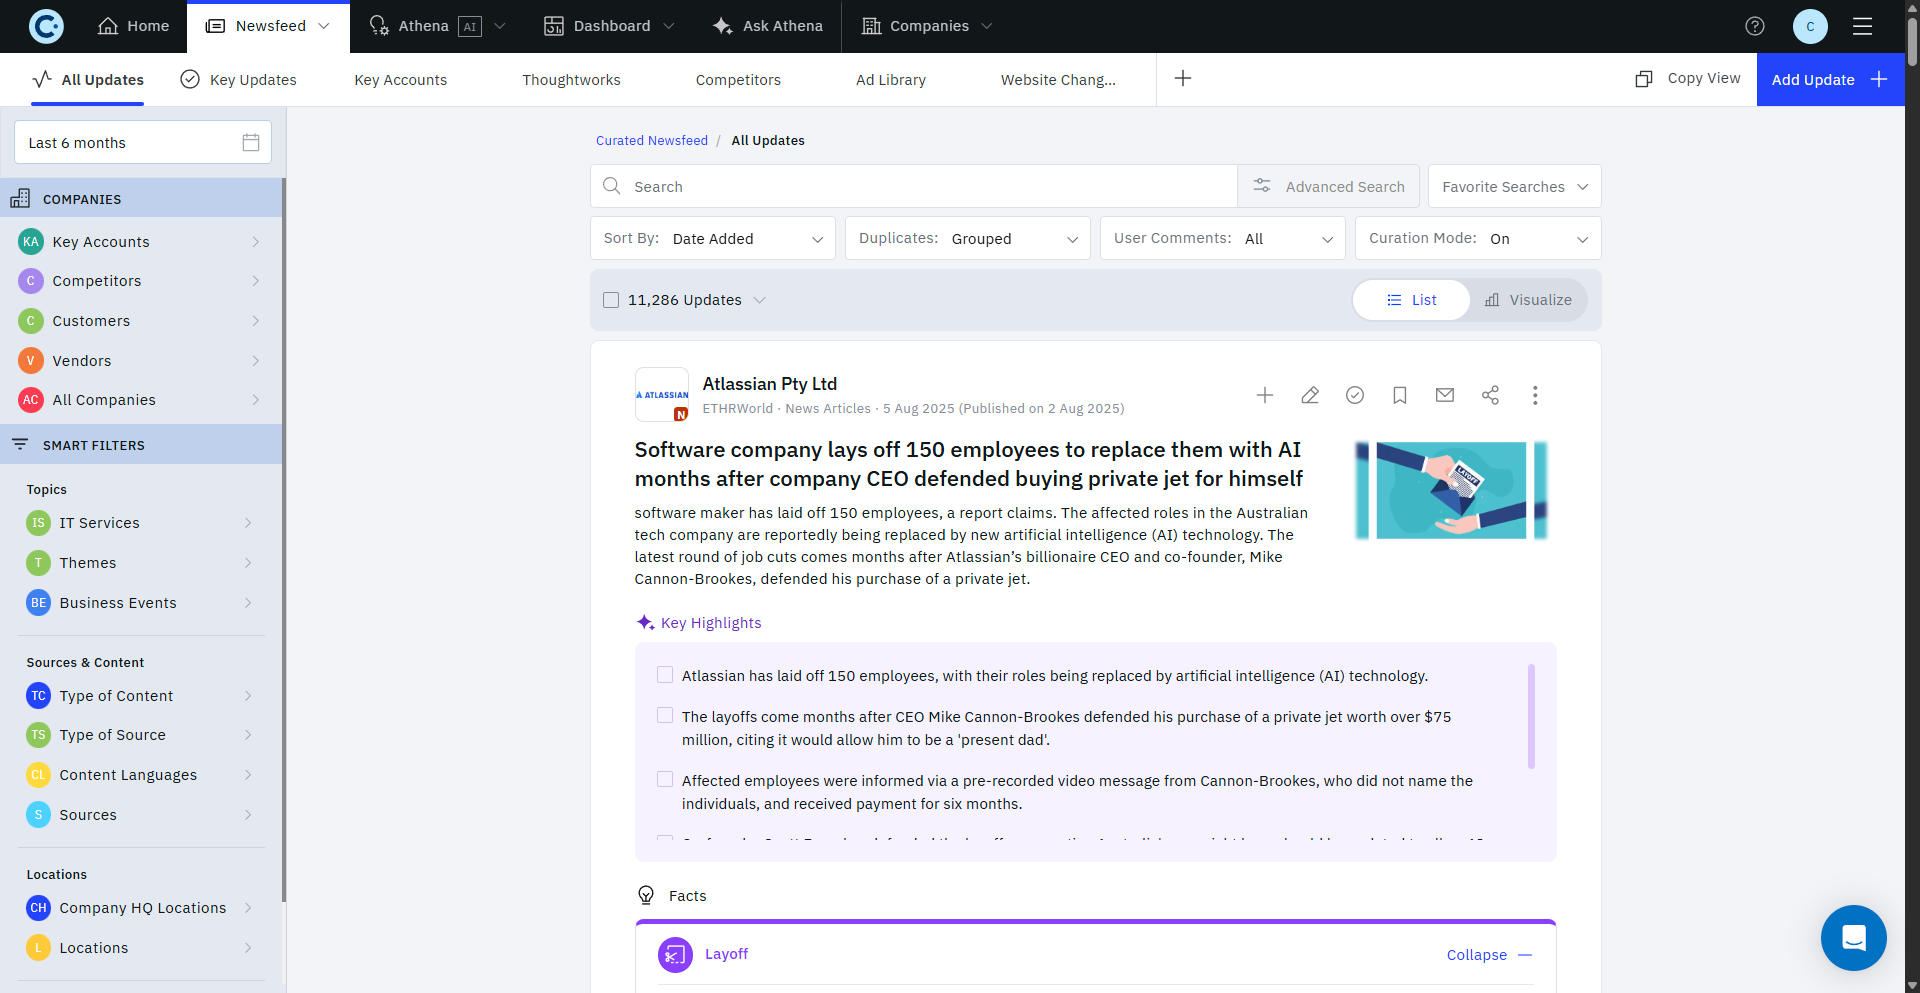
Task: Click the Add Update button
Action: pos(1829,80)
